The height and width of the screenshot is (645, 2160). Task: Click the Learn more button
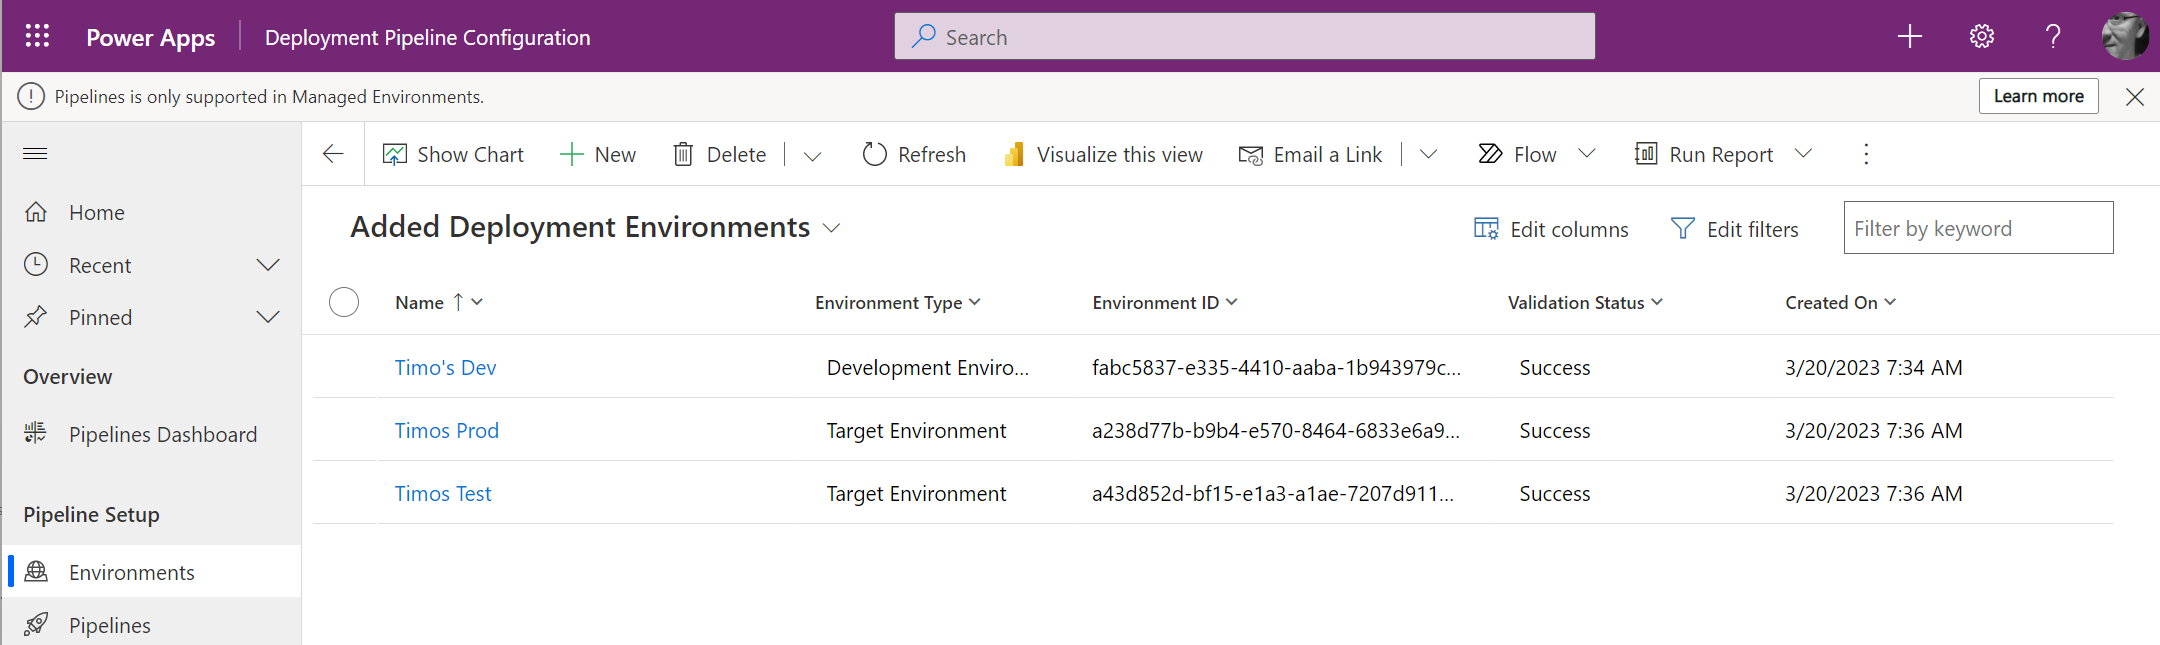tap(2037, 96)
